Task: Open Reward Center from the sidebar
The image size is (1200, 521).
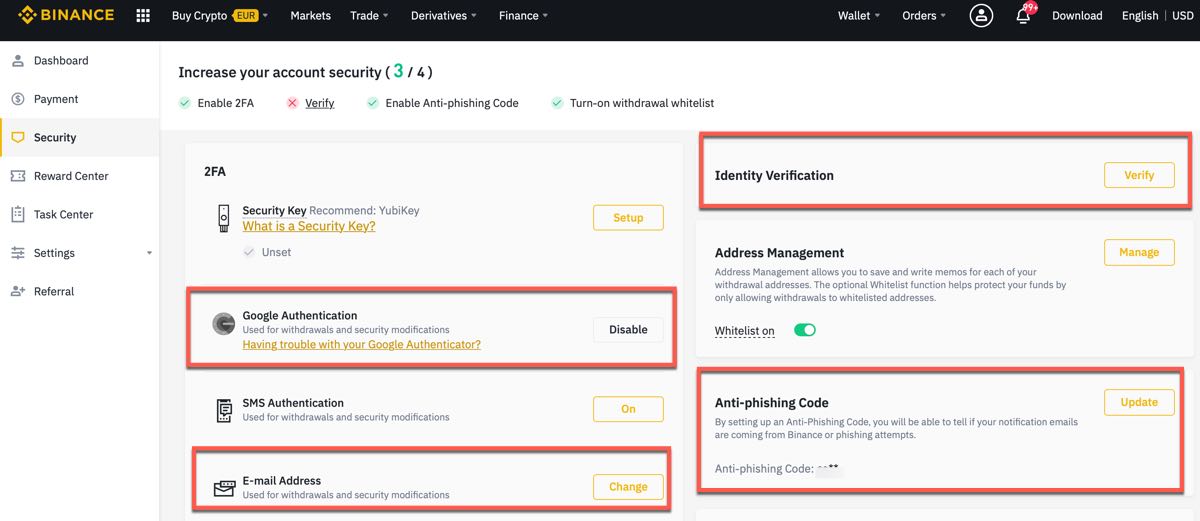Action: (71, 176)
